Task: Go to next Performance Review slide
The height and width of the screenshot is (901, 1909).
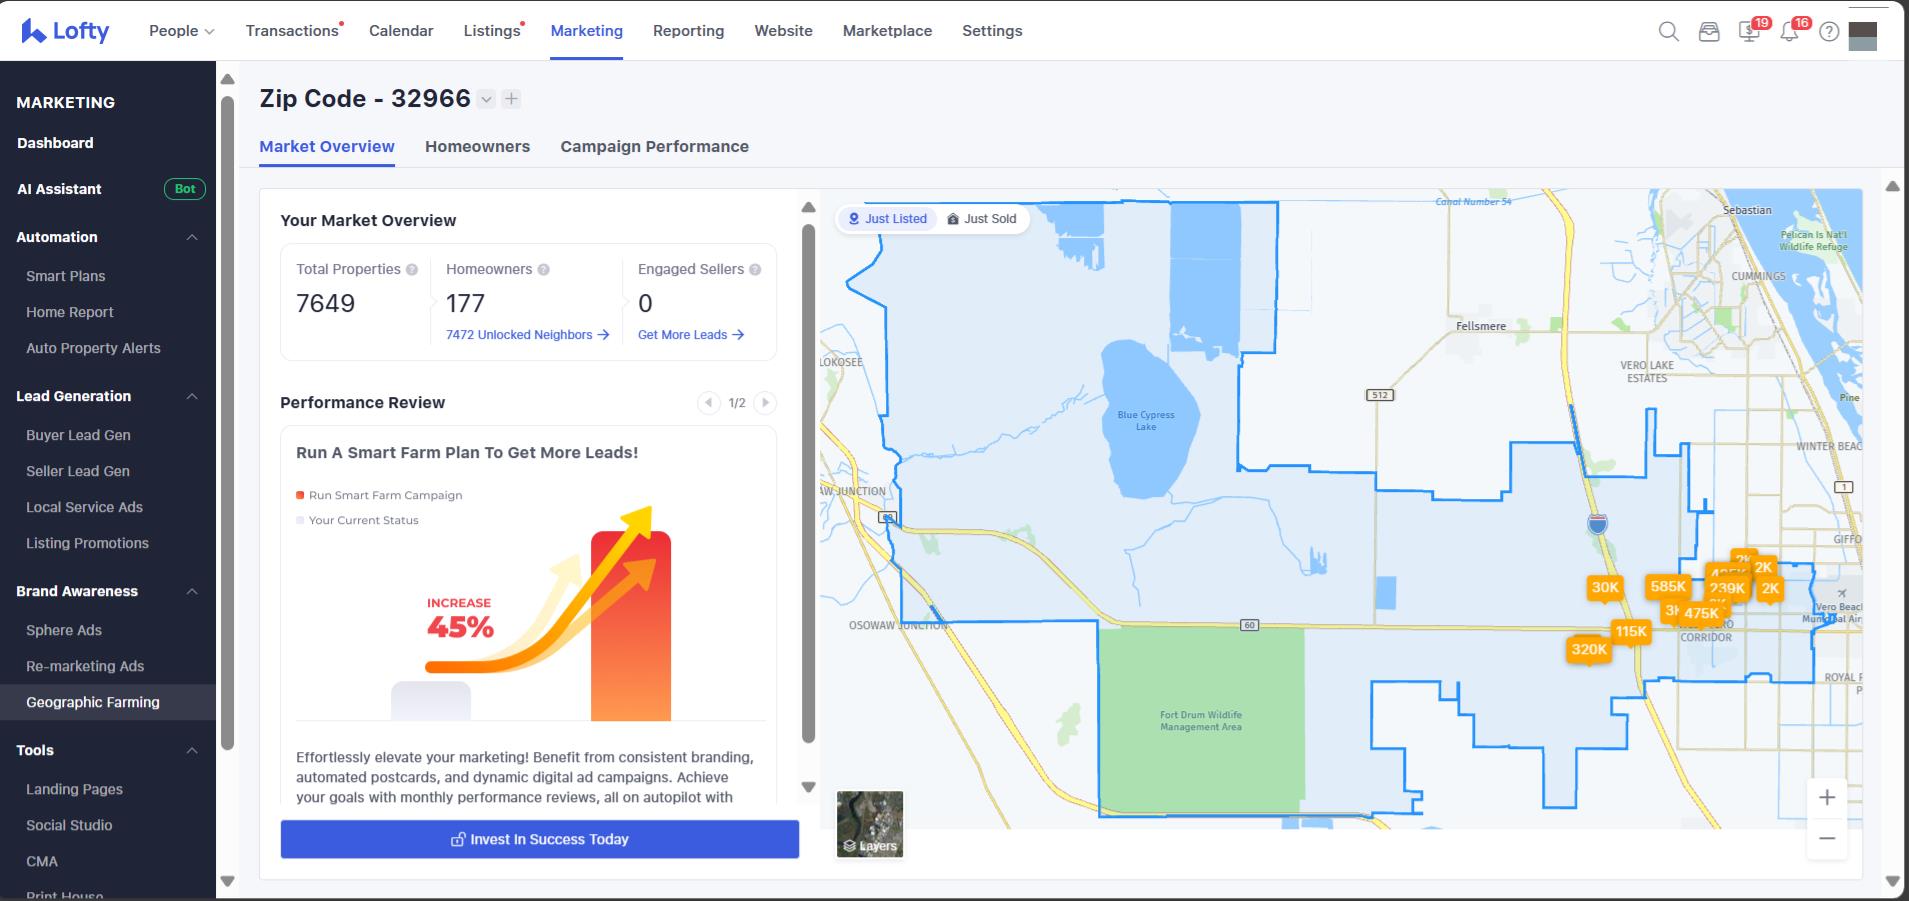Action: tap(765, 403)
